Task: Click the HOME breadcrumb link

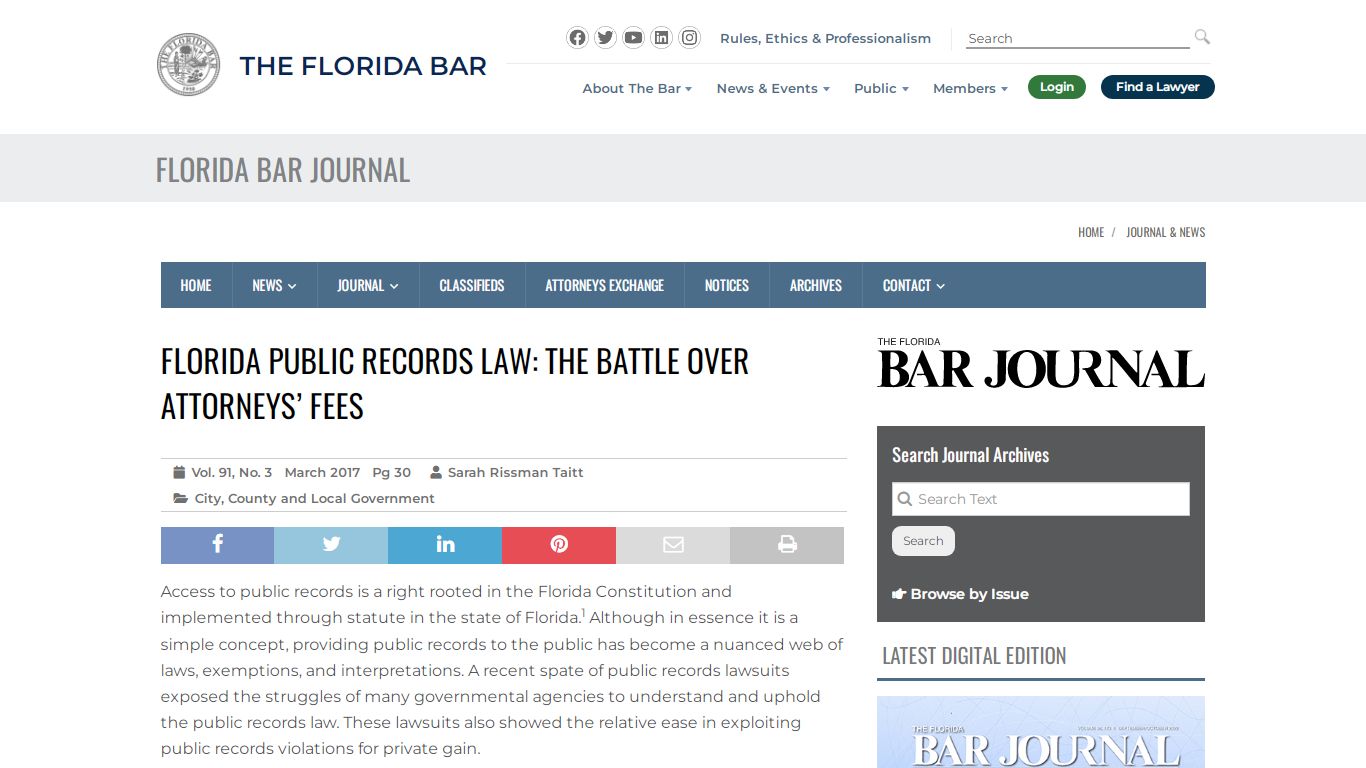Action: pyautogui.click(x=1091, y=232)
